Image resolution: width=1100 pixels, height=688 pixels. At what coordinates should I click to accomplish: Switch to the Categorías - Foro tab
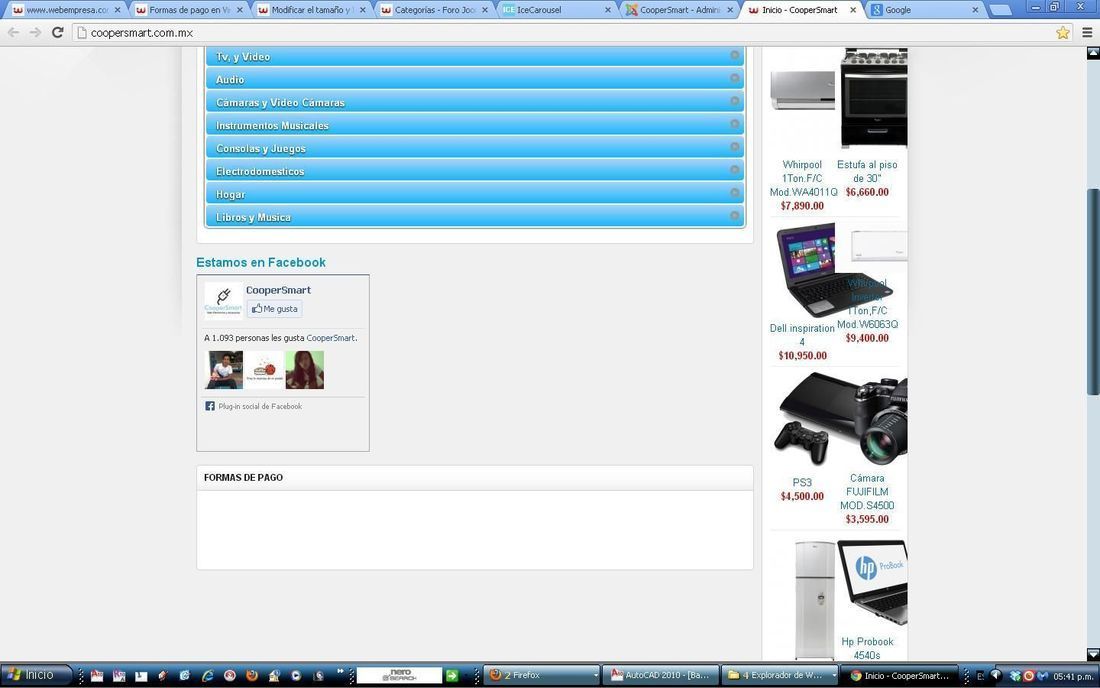click(435, 10)
